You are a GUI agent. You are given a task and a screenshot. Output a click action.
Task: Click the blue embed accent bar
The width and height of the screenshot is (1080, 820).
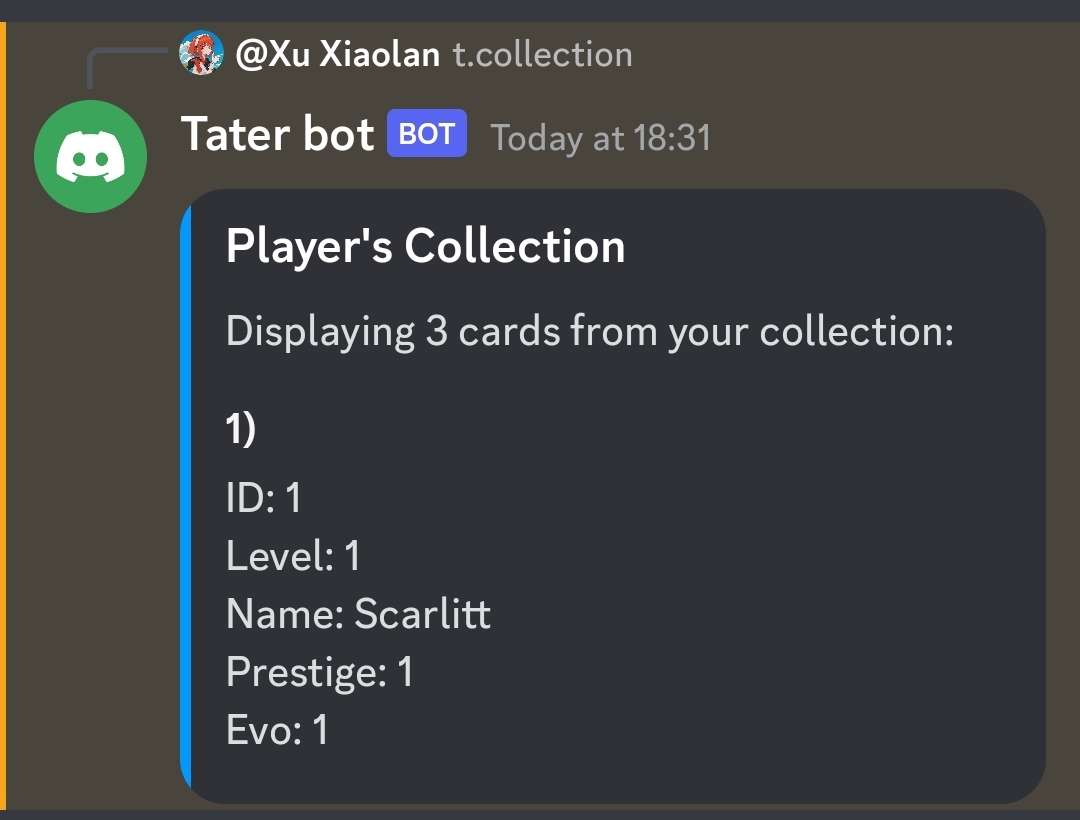185,497
